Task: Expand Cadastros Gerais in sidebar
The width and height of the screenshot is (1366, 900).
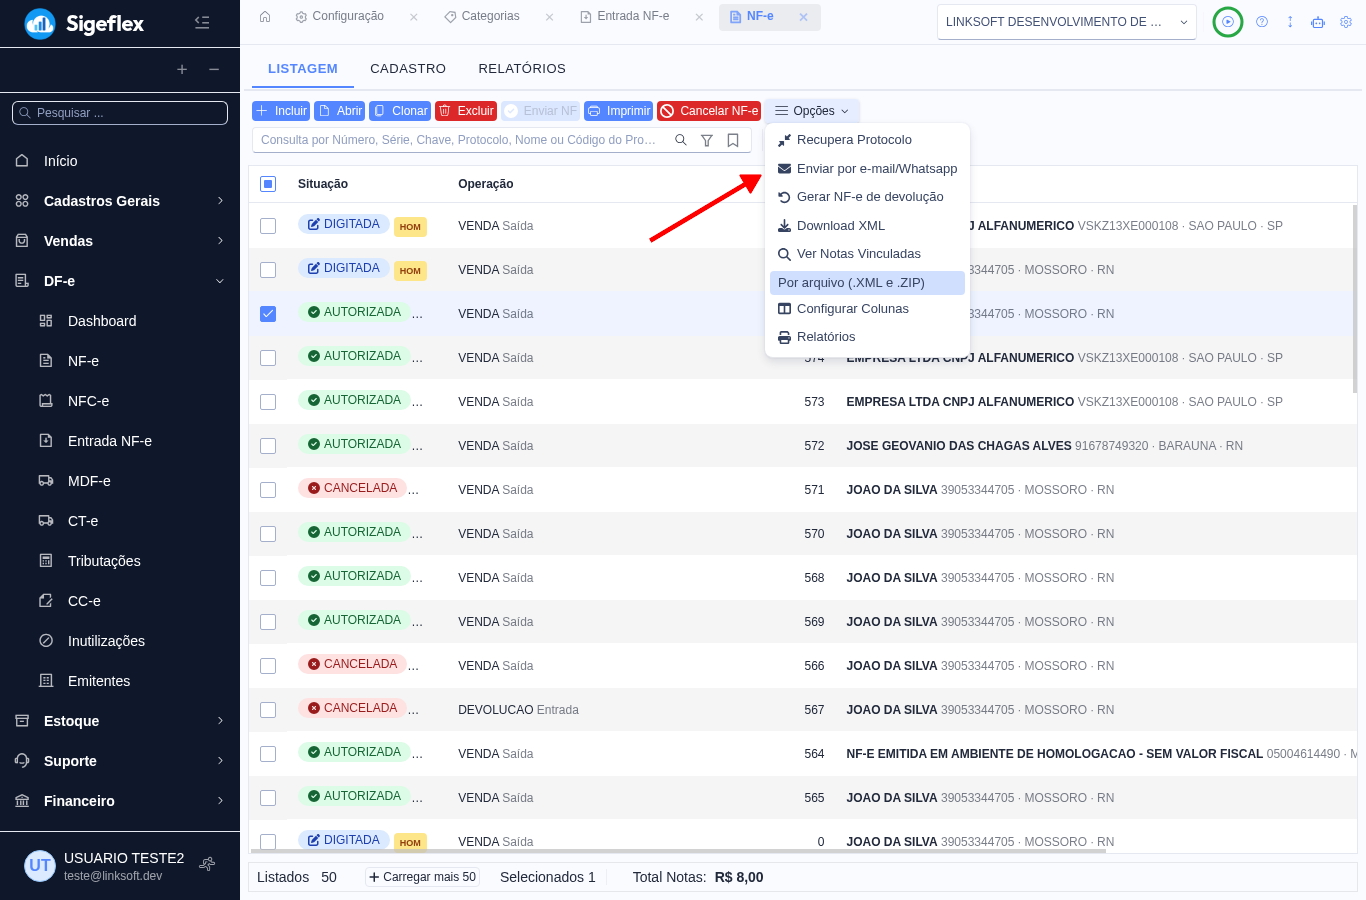Action: tap(120, 201)
